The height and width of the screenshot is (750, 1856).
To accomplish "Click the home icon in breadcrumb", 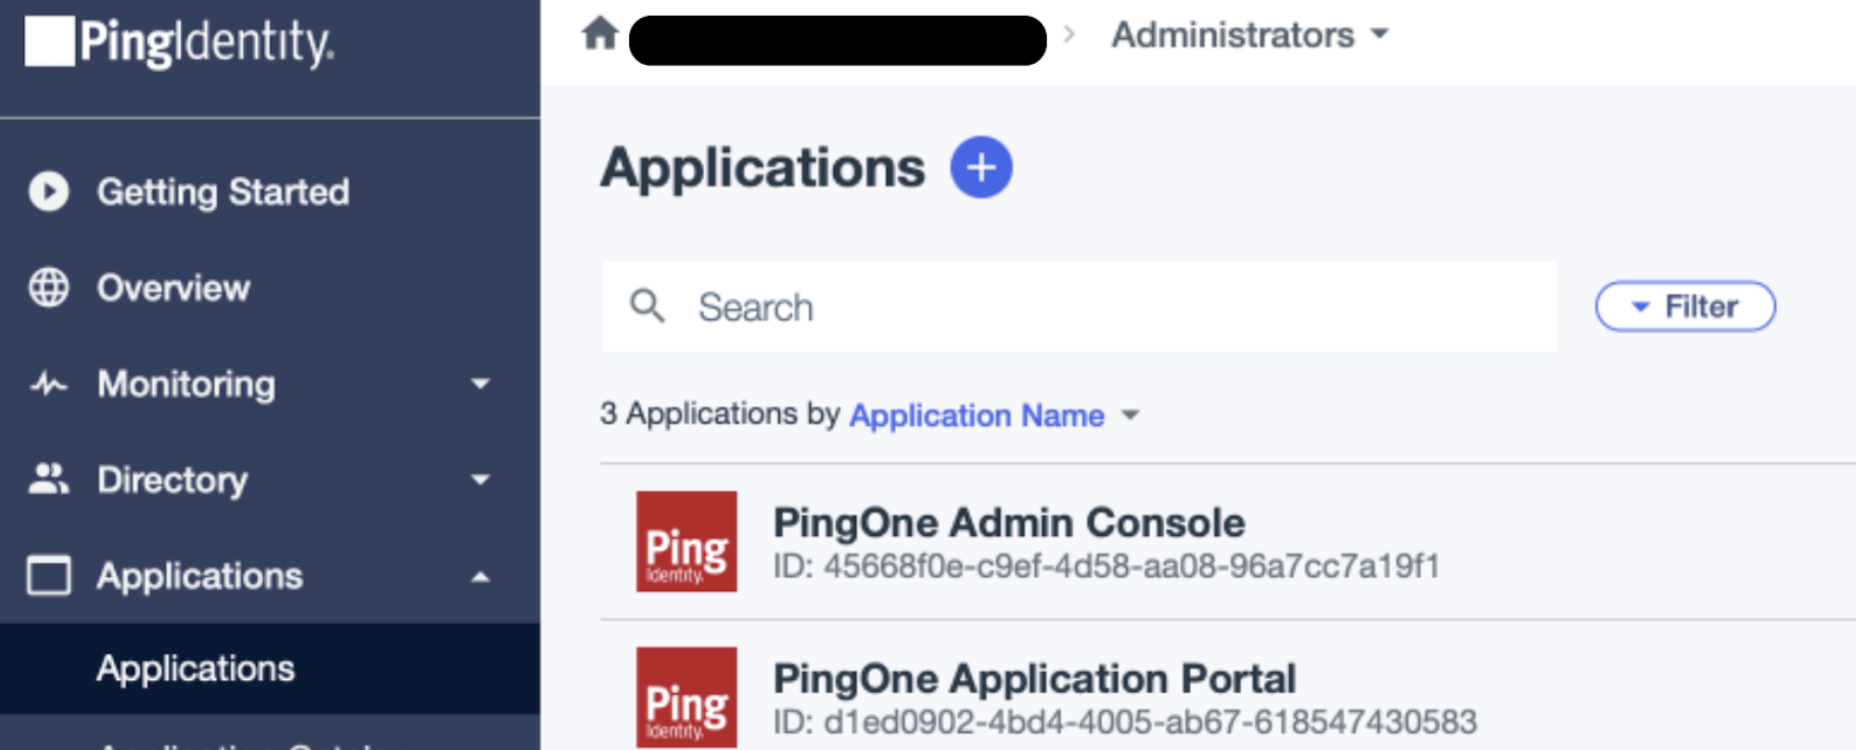I will tap(600, 34).
